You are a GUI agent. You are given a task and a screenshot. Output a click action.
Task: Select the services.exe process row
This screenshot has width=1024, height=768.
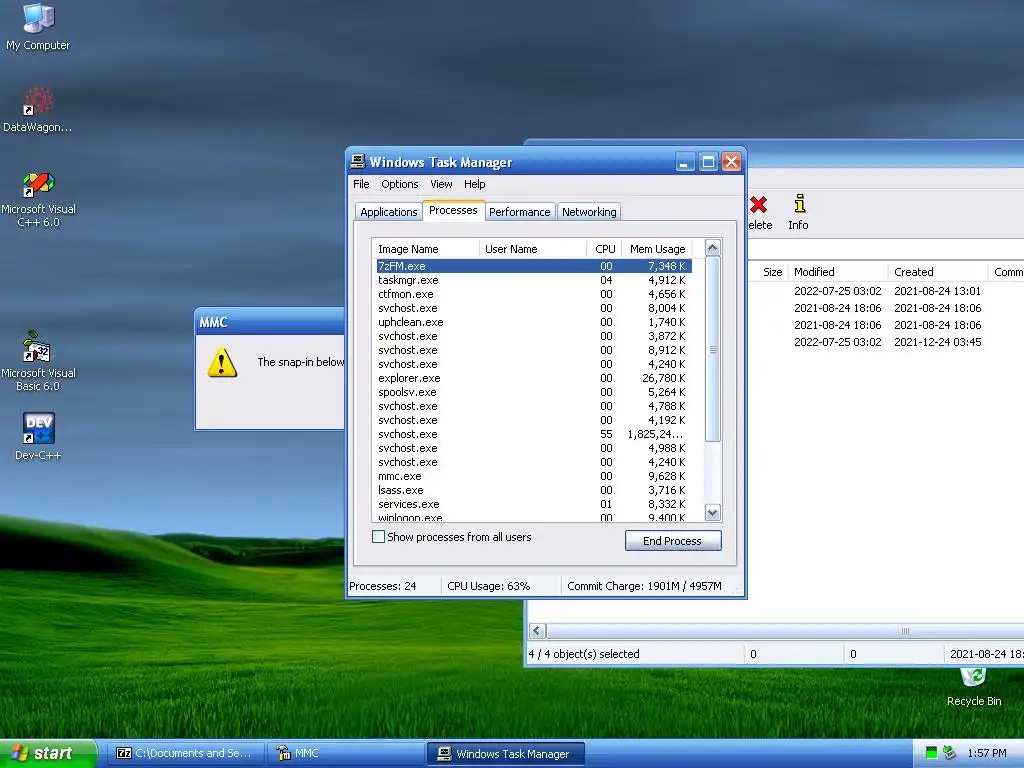pyautogui.click(x=534, y=504)
